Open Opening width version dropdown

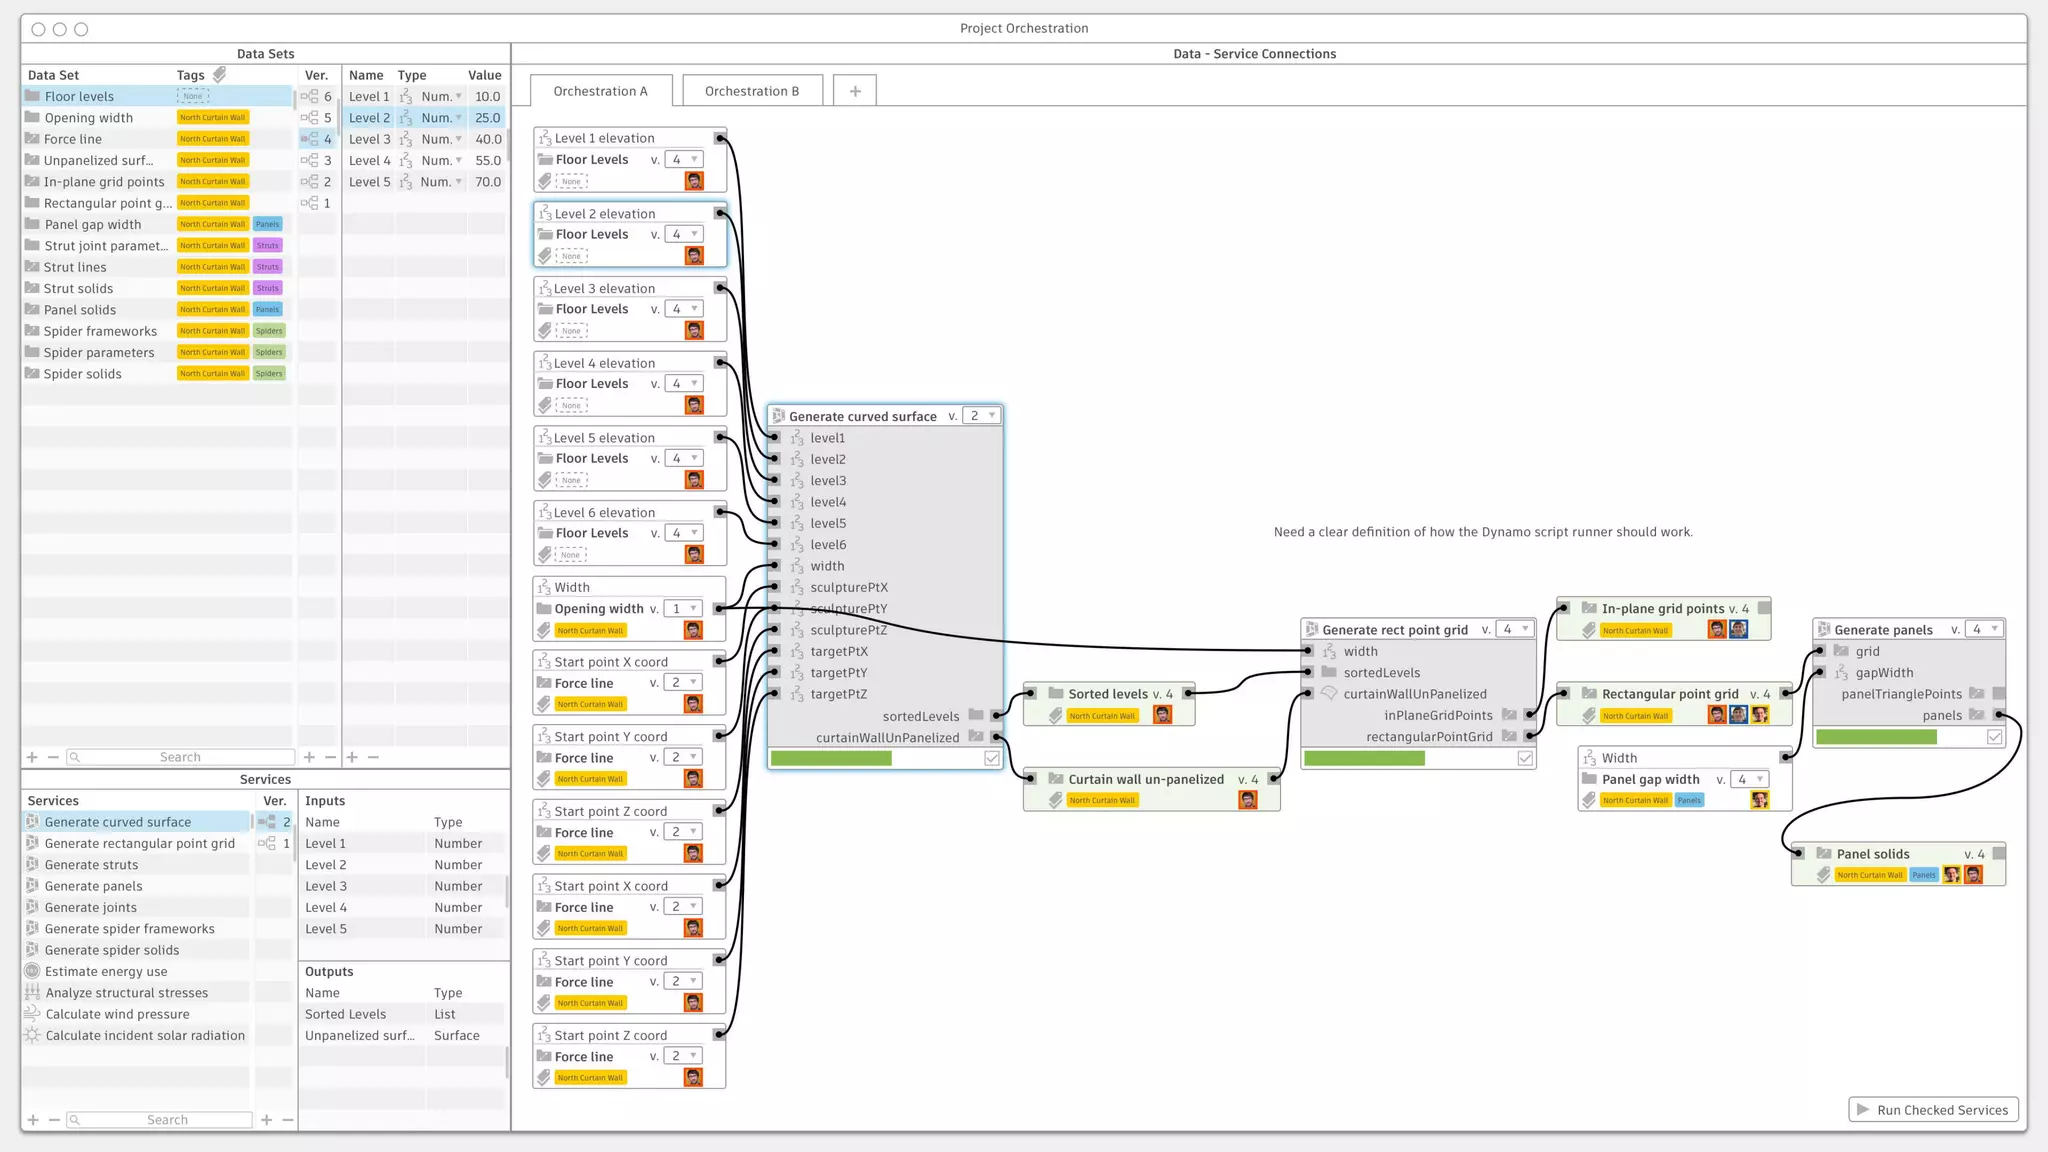click(684, 608)
